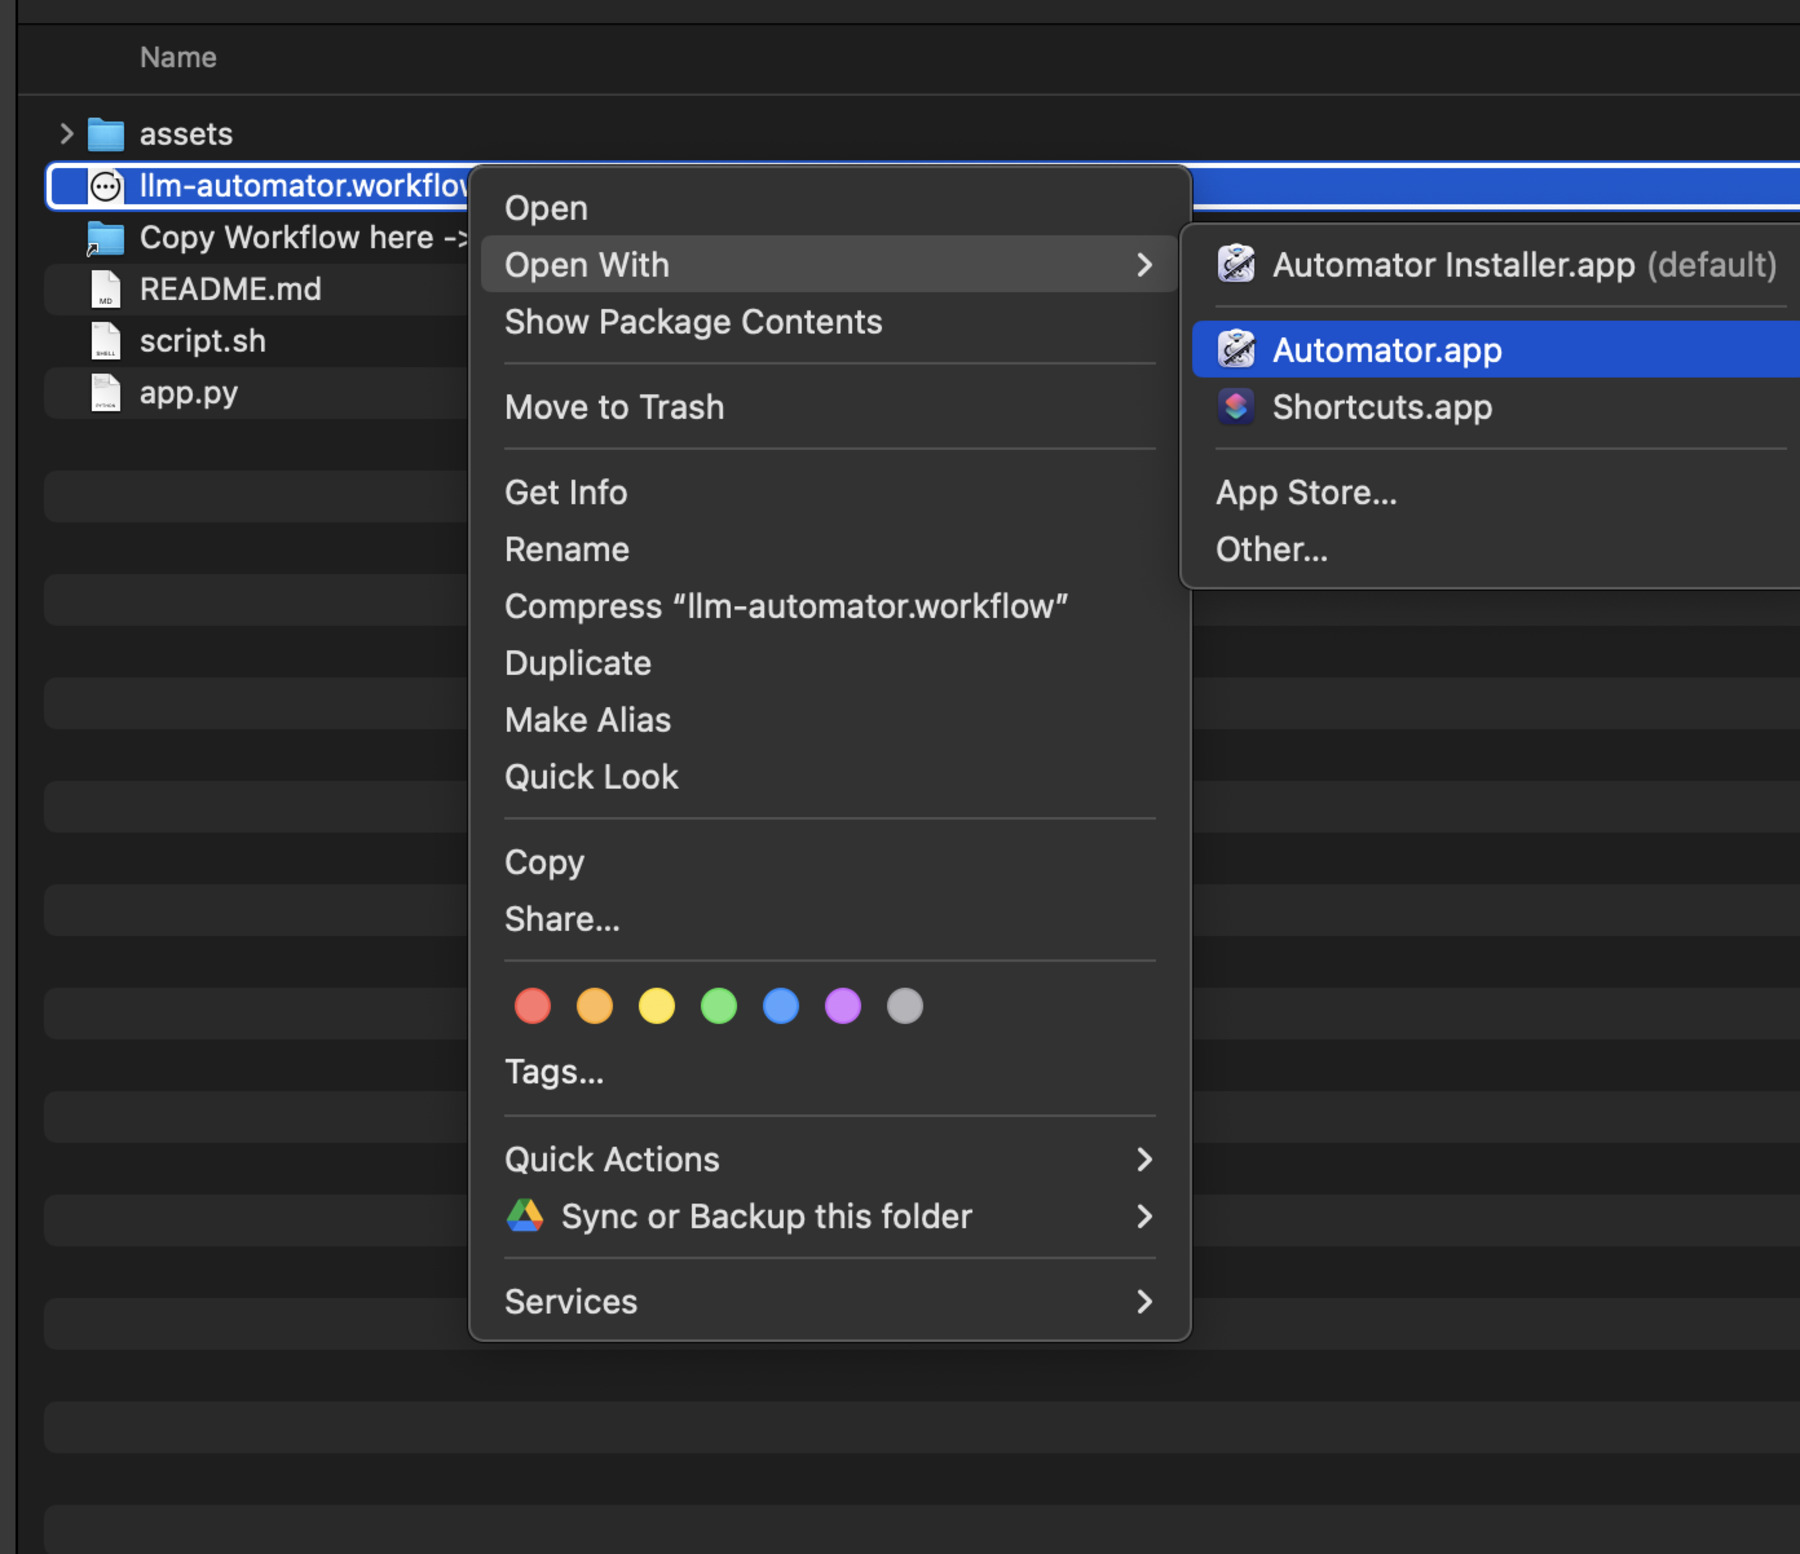Select Quick Look
1800x1554 pixels.
[x=829, y=777]
